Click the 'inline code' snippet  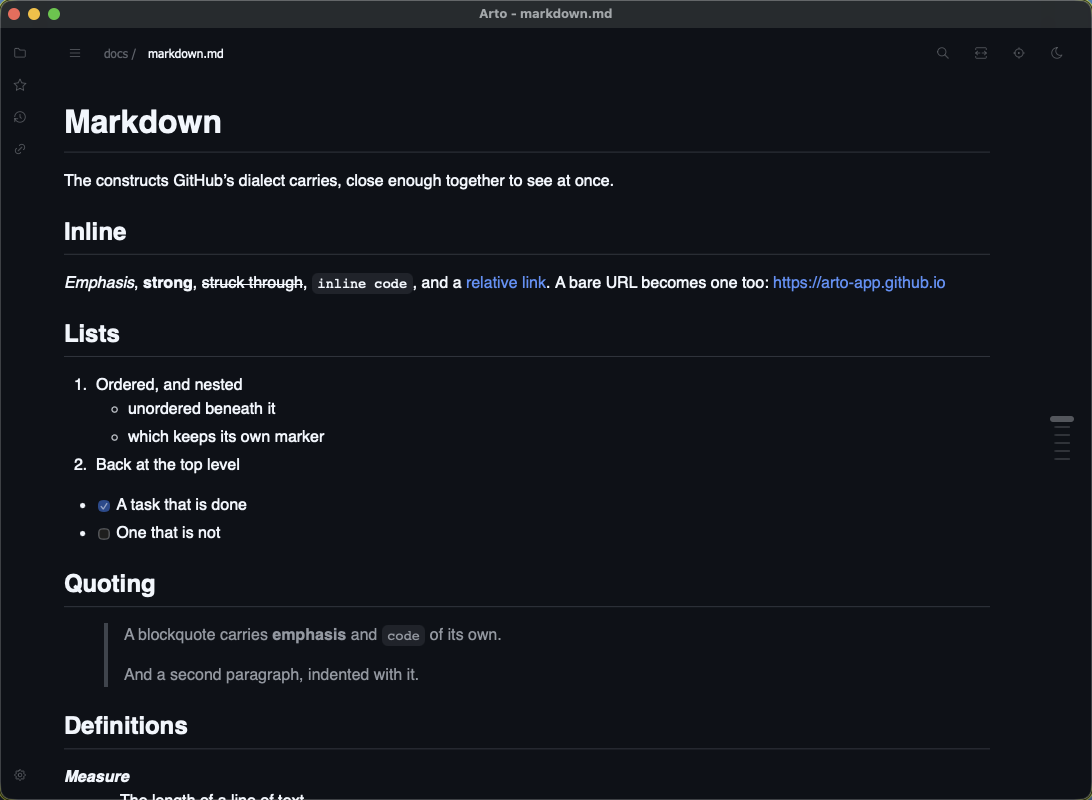[362, 283]
